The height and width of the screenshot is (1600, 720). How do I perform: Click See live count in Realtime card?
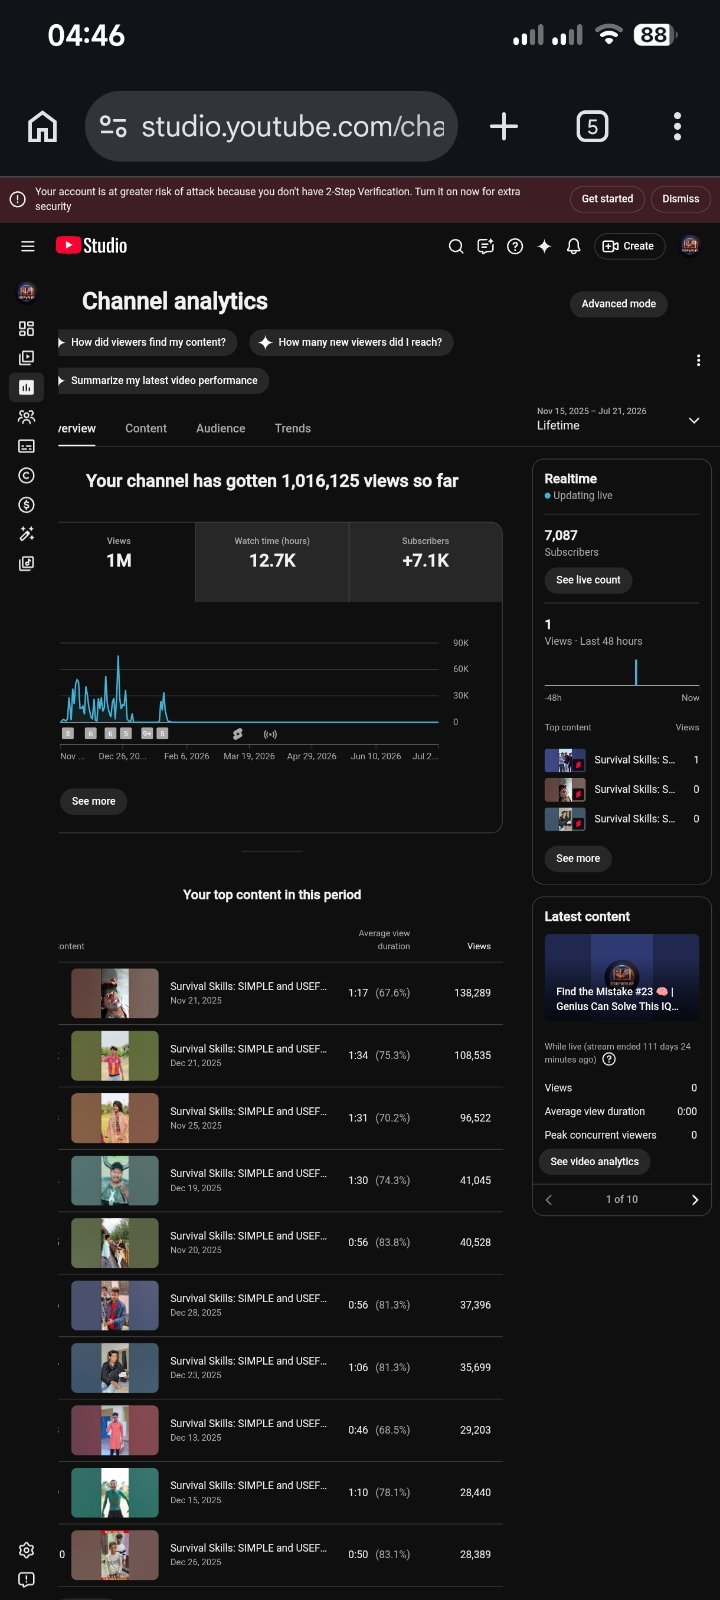pyautogui.click(x=588, y=580)
